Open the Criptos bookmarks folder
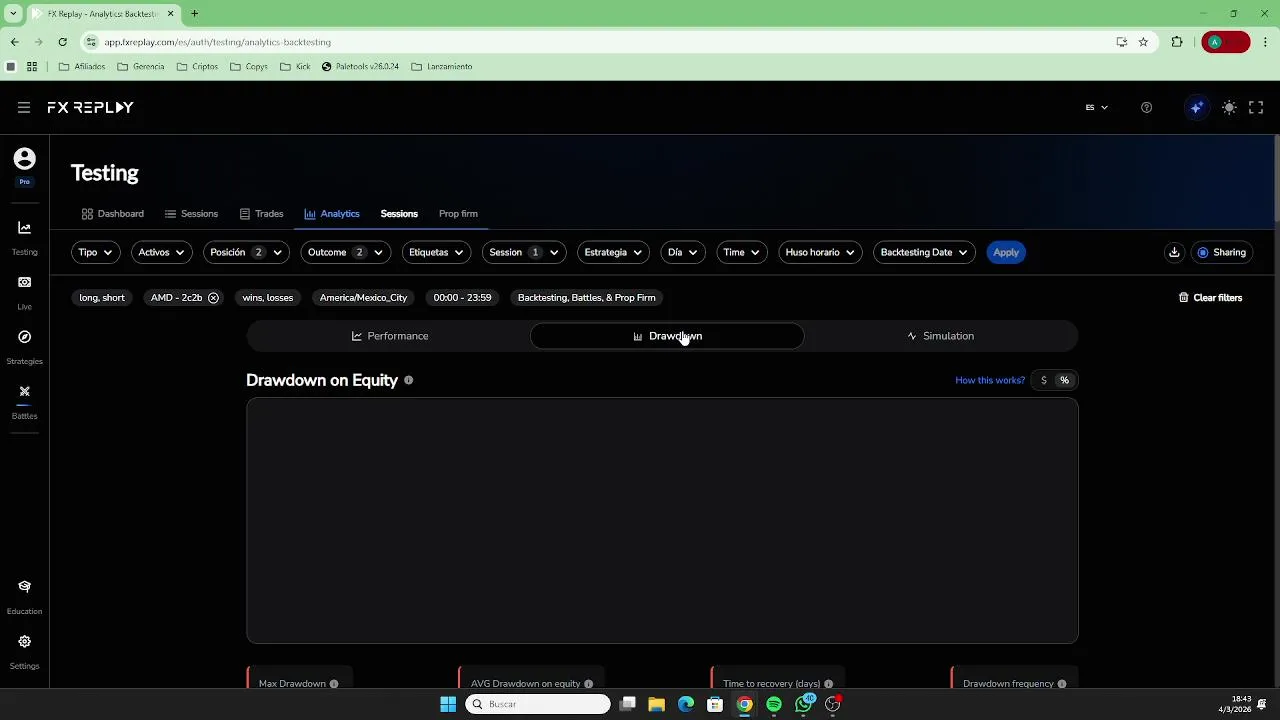 click(x=197, y=67)
